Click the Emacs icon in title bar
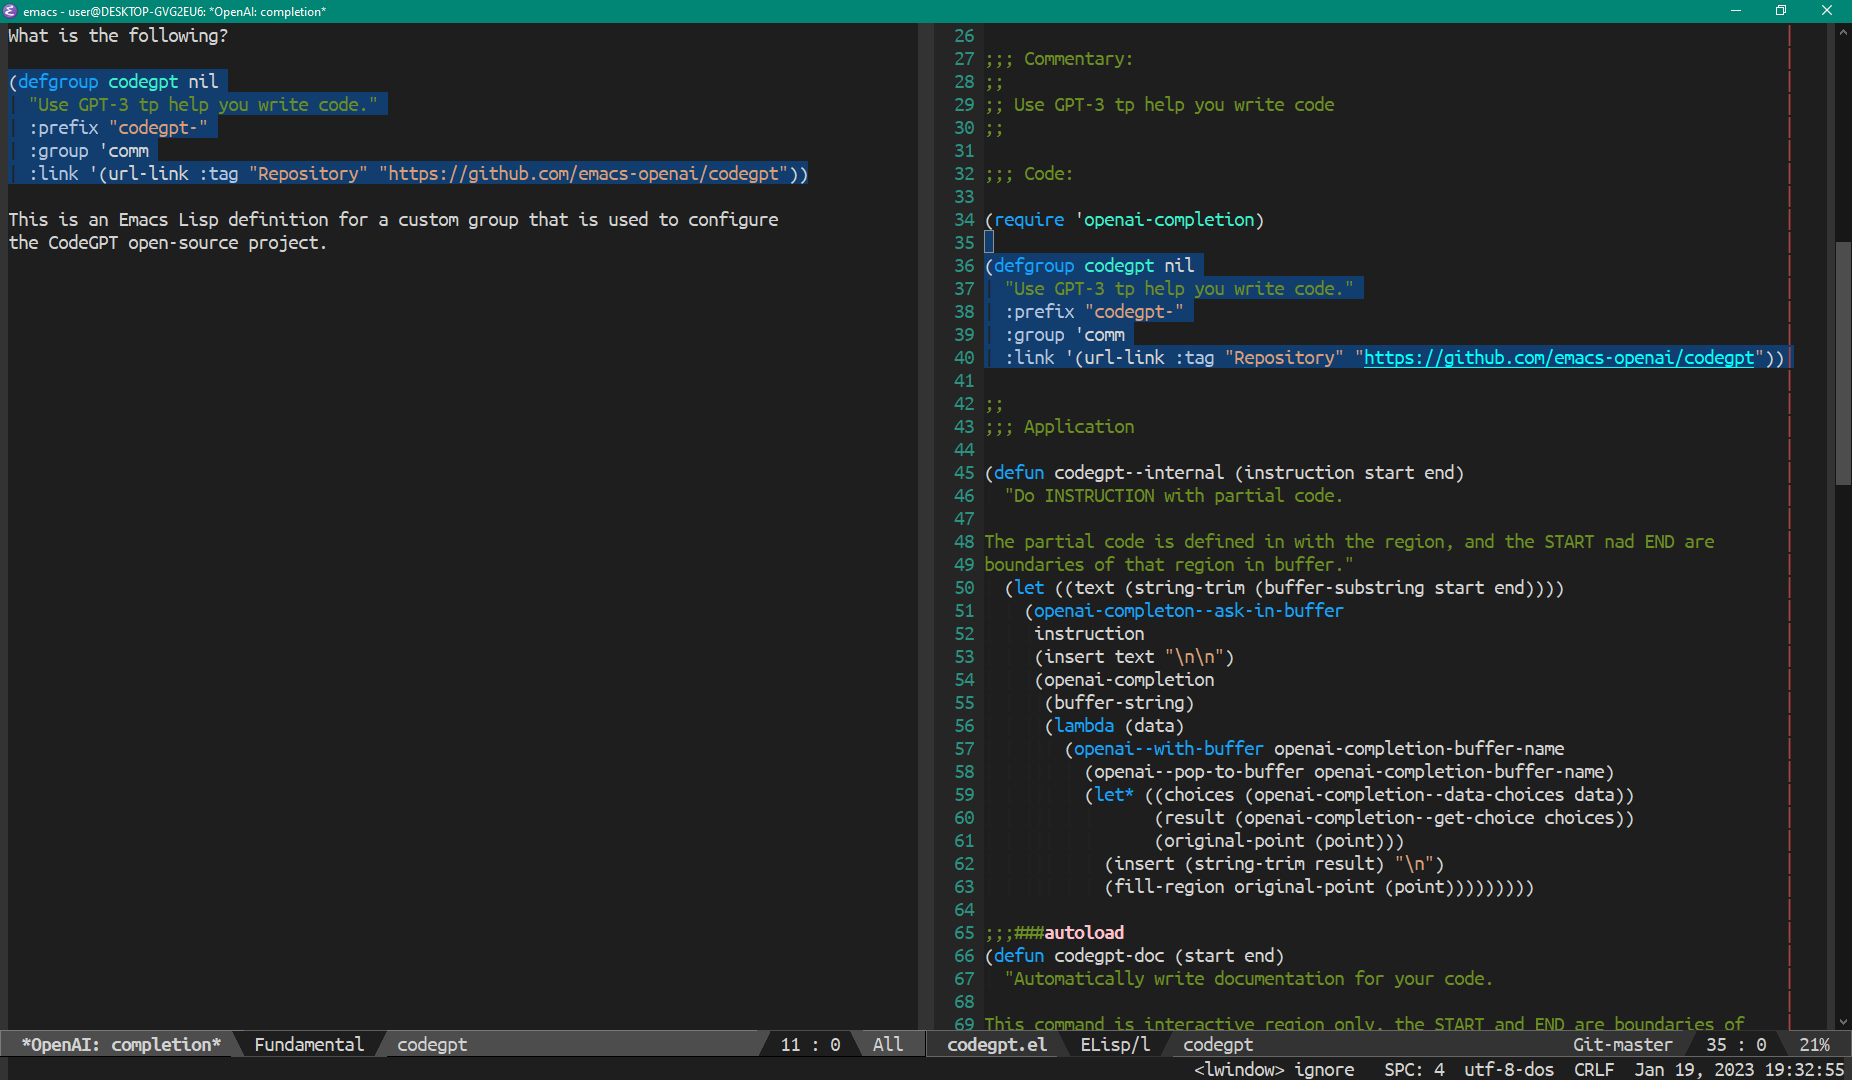1852x1080 pixels. click(x=10, y=11)
